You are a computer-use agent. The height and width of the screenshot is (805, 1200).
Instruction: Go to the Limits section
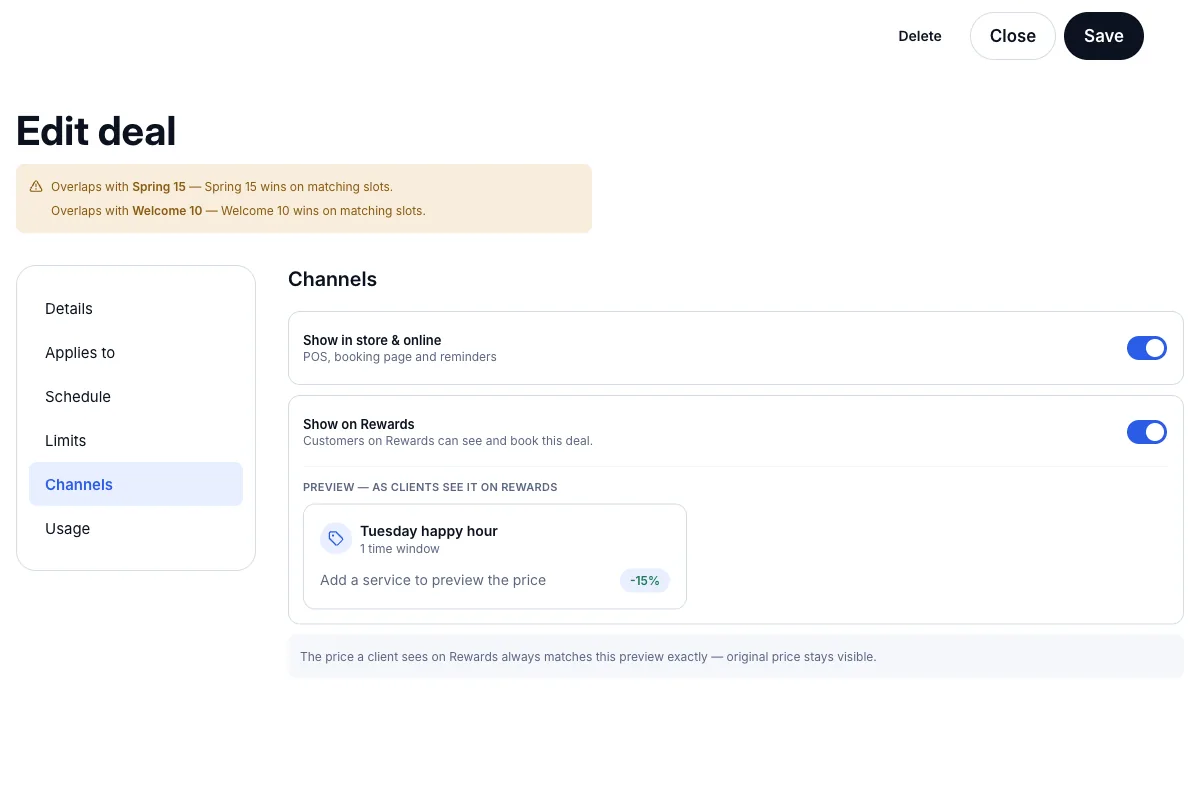click(136, 441)
